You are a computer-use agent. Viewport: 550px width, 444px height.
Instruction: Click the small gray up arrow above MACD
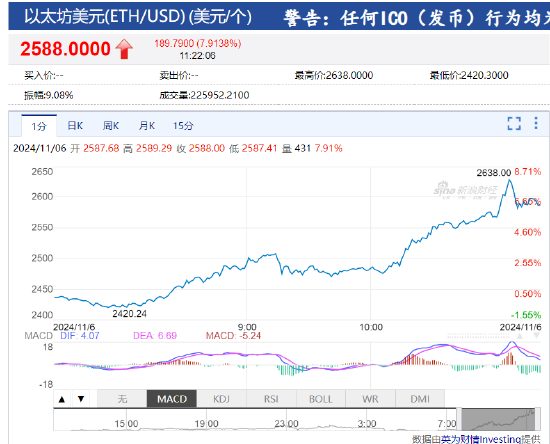520,336
